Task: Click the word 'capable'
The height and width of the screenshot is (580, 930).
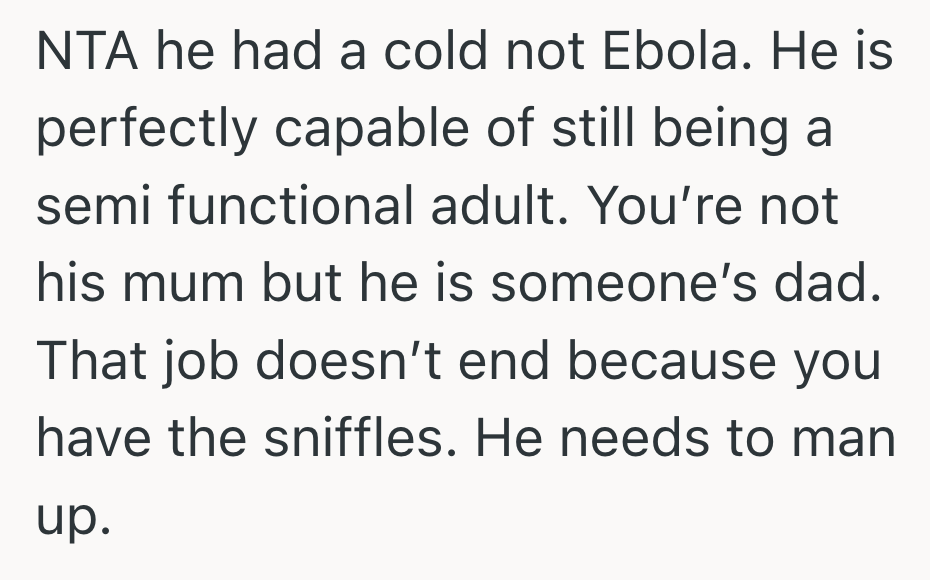Action: [x=347, y=131]
